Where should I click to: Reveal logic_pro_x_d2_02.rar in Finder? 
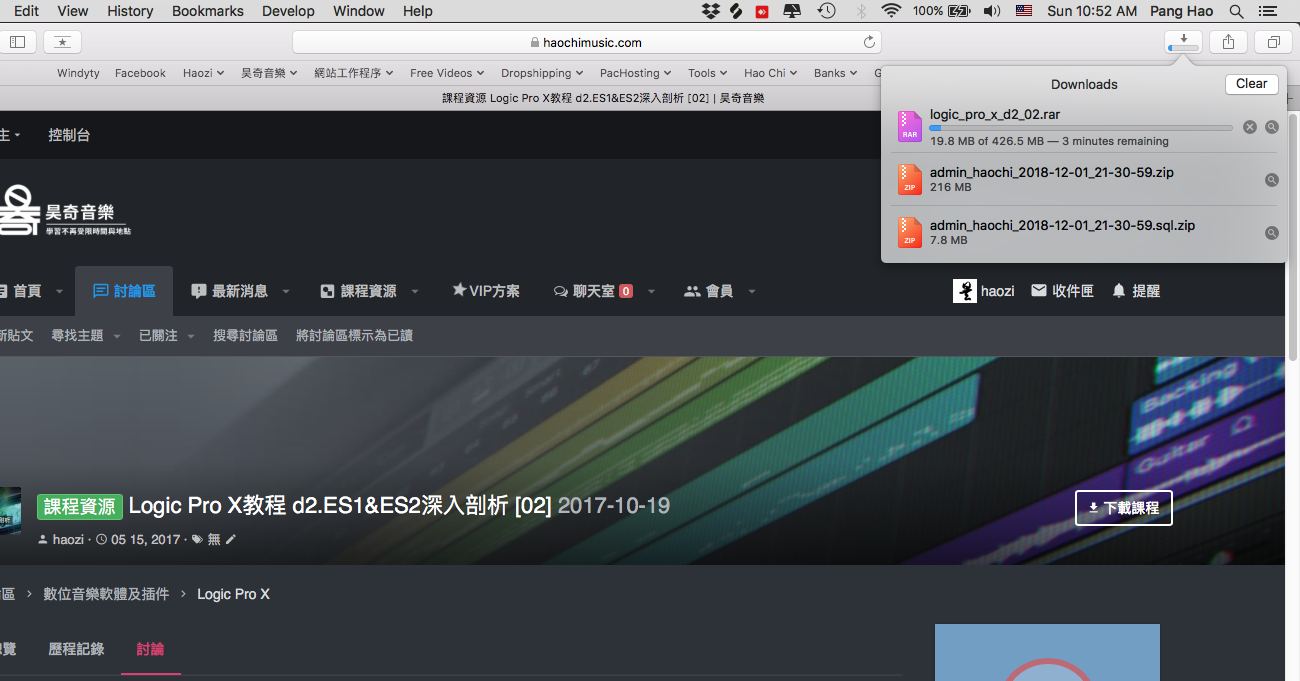1272,127
